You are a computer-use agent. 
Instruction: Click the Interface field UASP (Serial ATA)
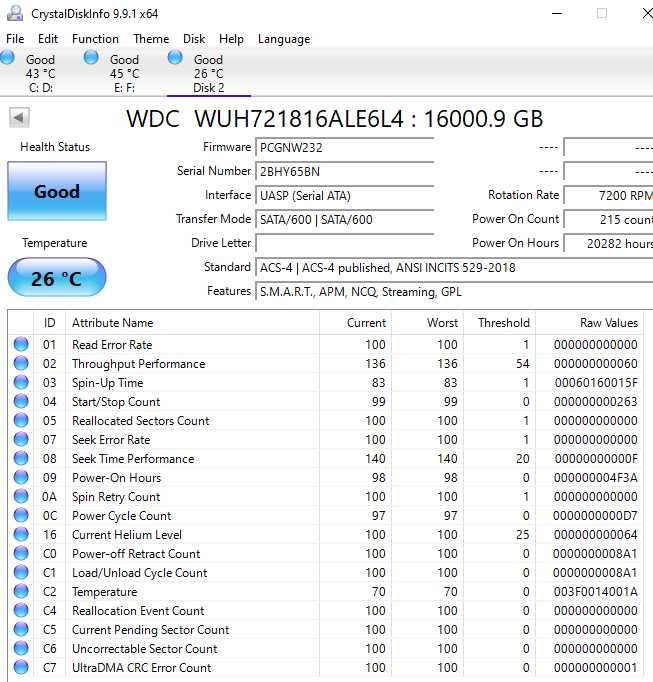coord(345,195)
